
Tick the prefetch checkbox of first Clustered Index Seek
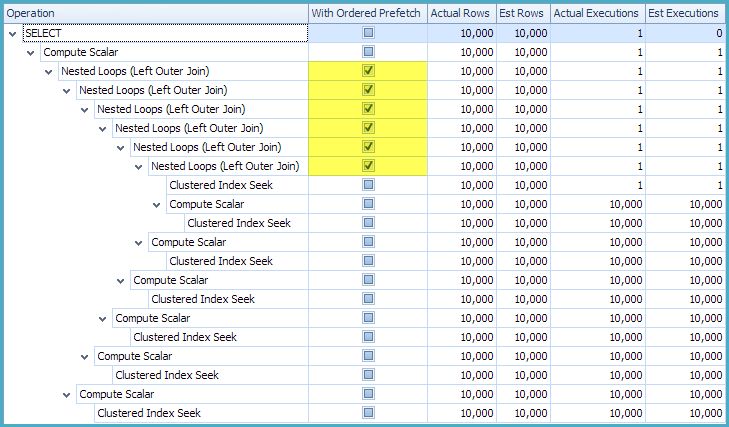point(368,185)
